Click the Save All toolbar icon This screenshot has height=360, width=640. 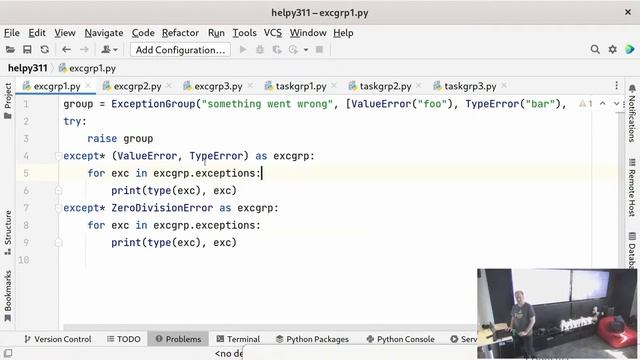point(27,50)
